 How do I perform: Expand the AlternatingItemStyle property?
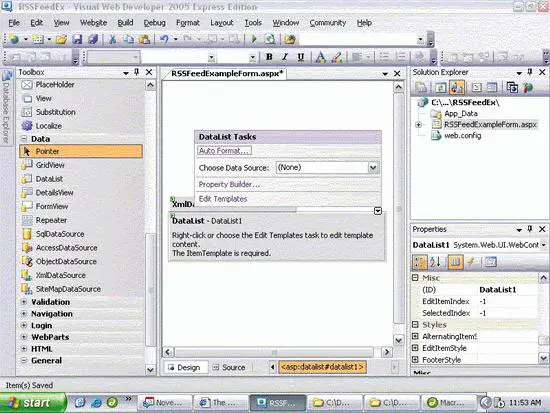pos(415,336)
